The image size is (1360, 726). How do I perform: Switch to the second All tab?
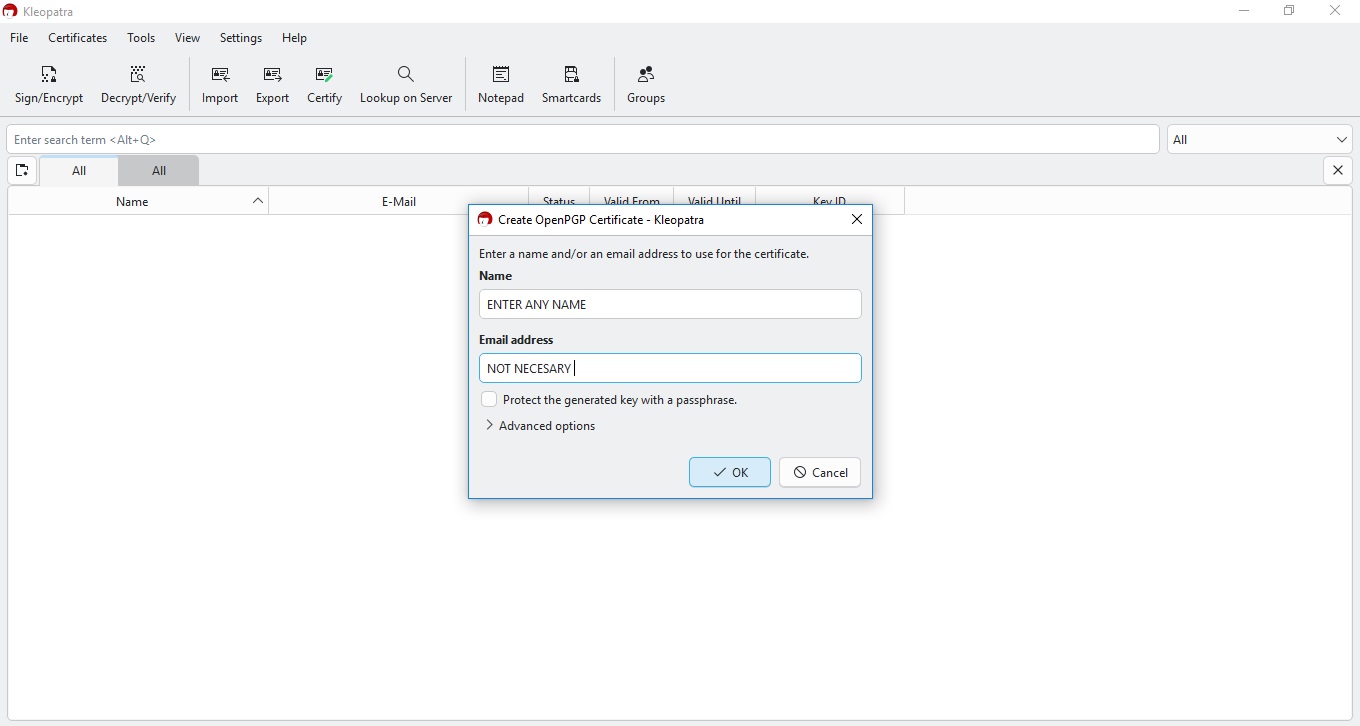[x=159, y=171]
